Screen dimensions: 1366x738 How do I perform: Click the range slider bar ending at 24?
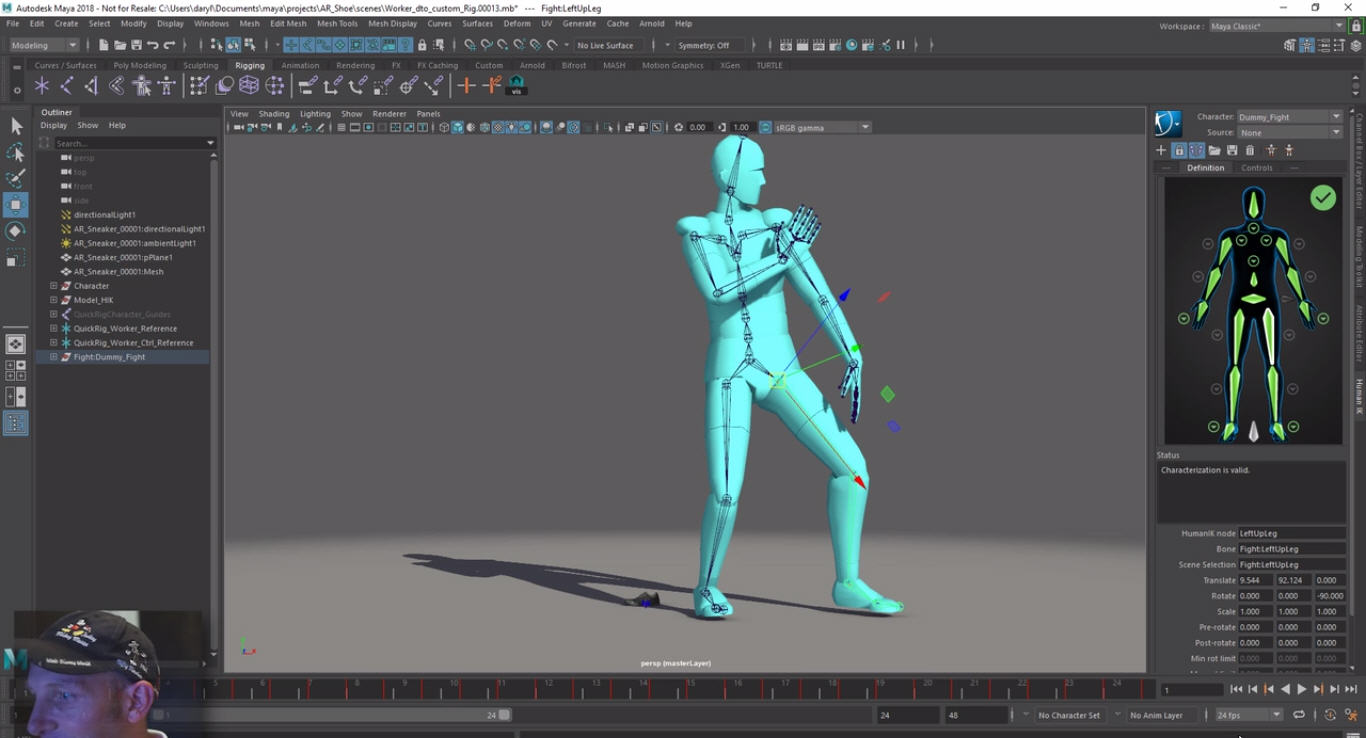point(333,715)
